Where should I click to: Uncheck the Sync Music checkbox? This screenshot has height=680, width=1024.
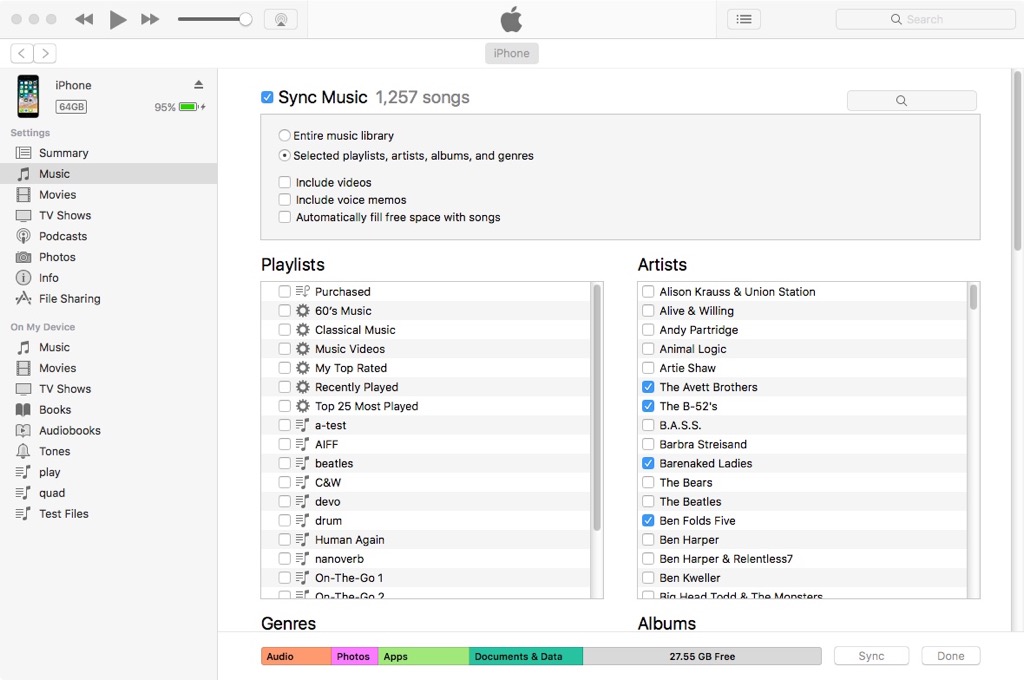(267, 97)
